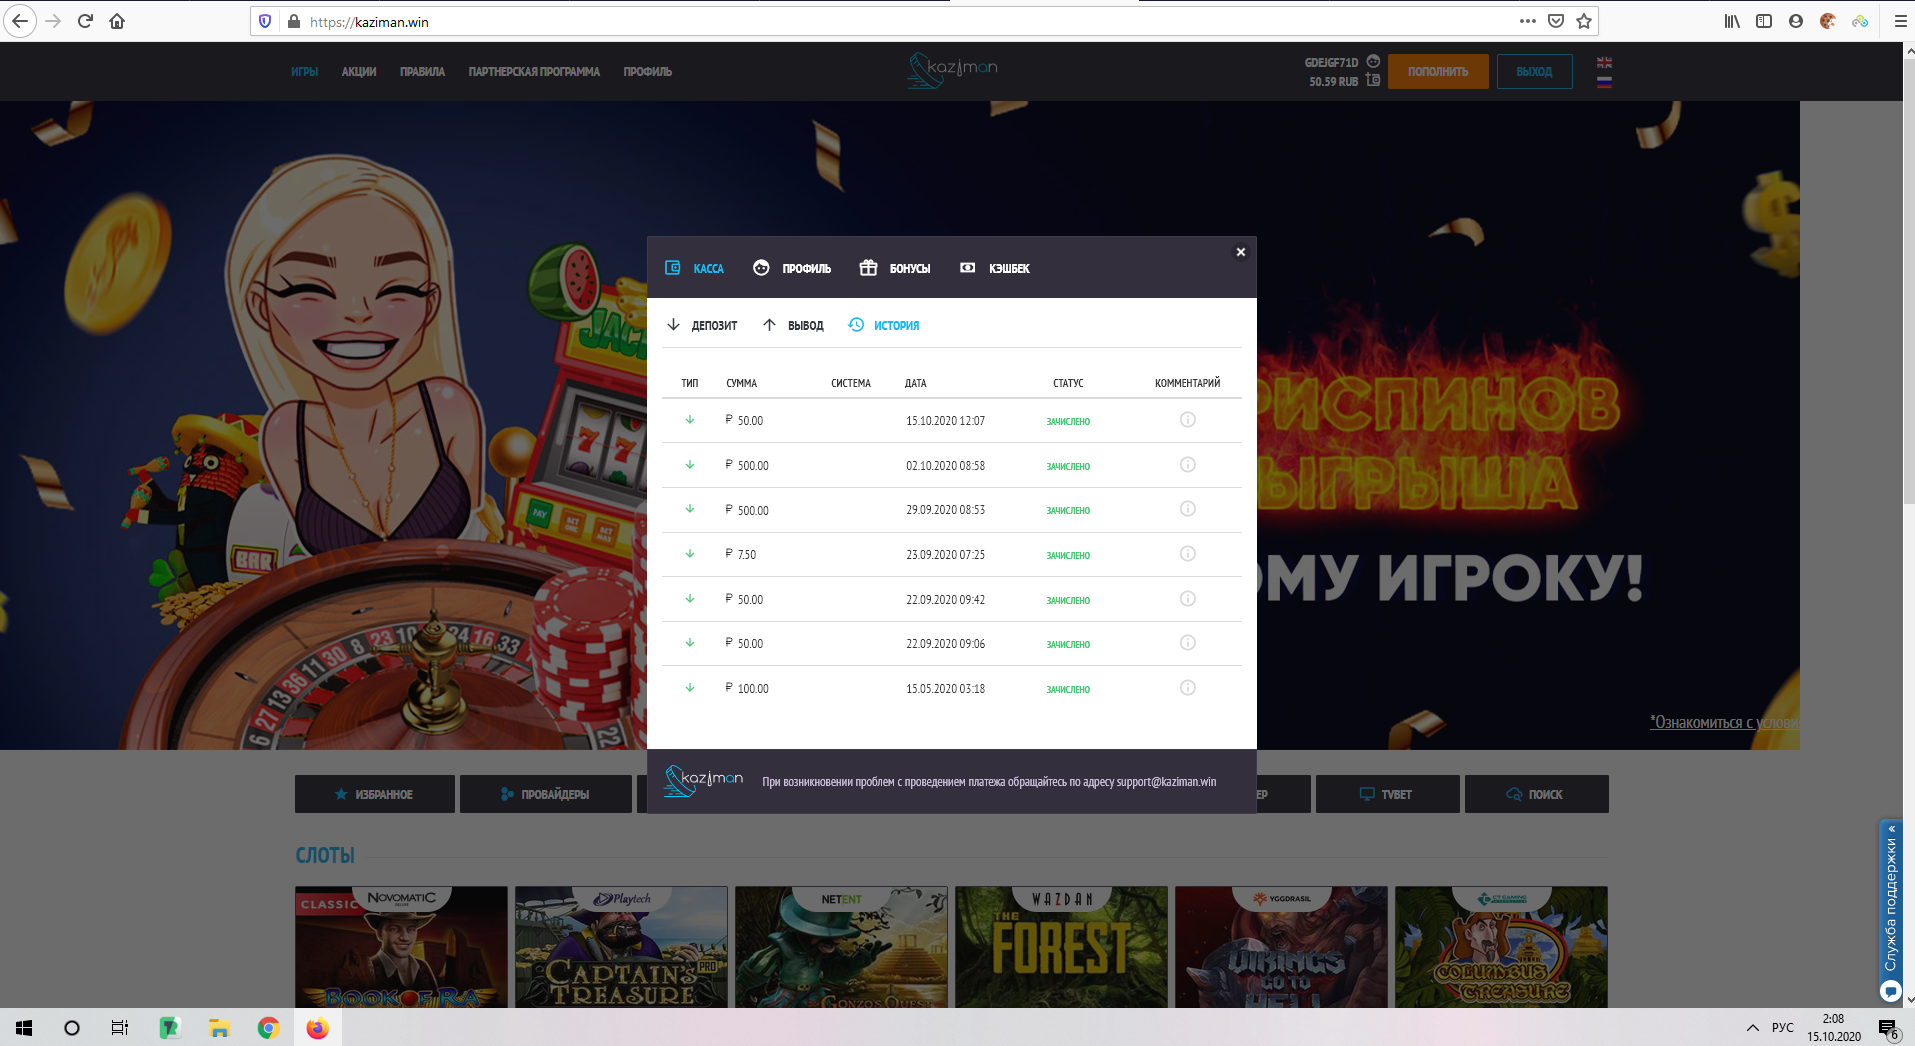
Task: Click the Kaziman logo in header
Action: click(x=952, y=70)
